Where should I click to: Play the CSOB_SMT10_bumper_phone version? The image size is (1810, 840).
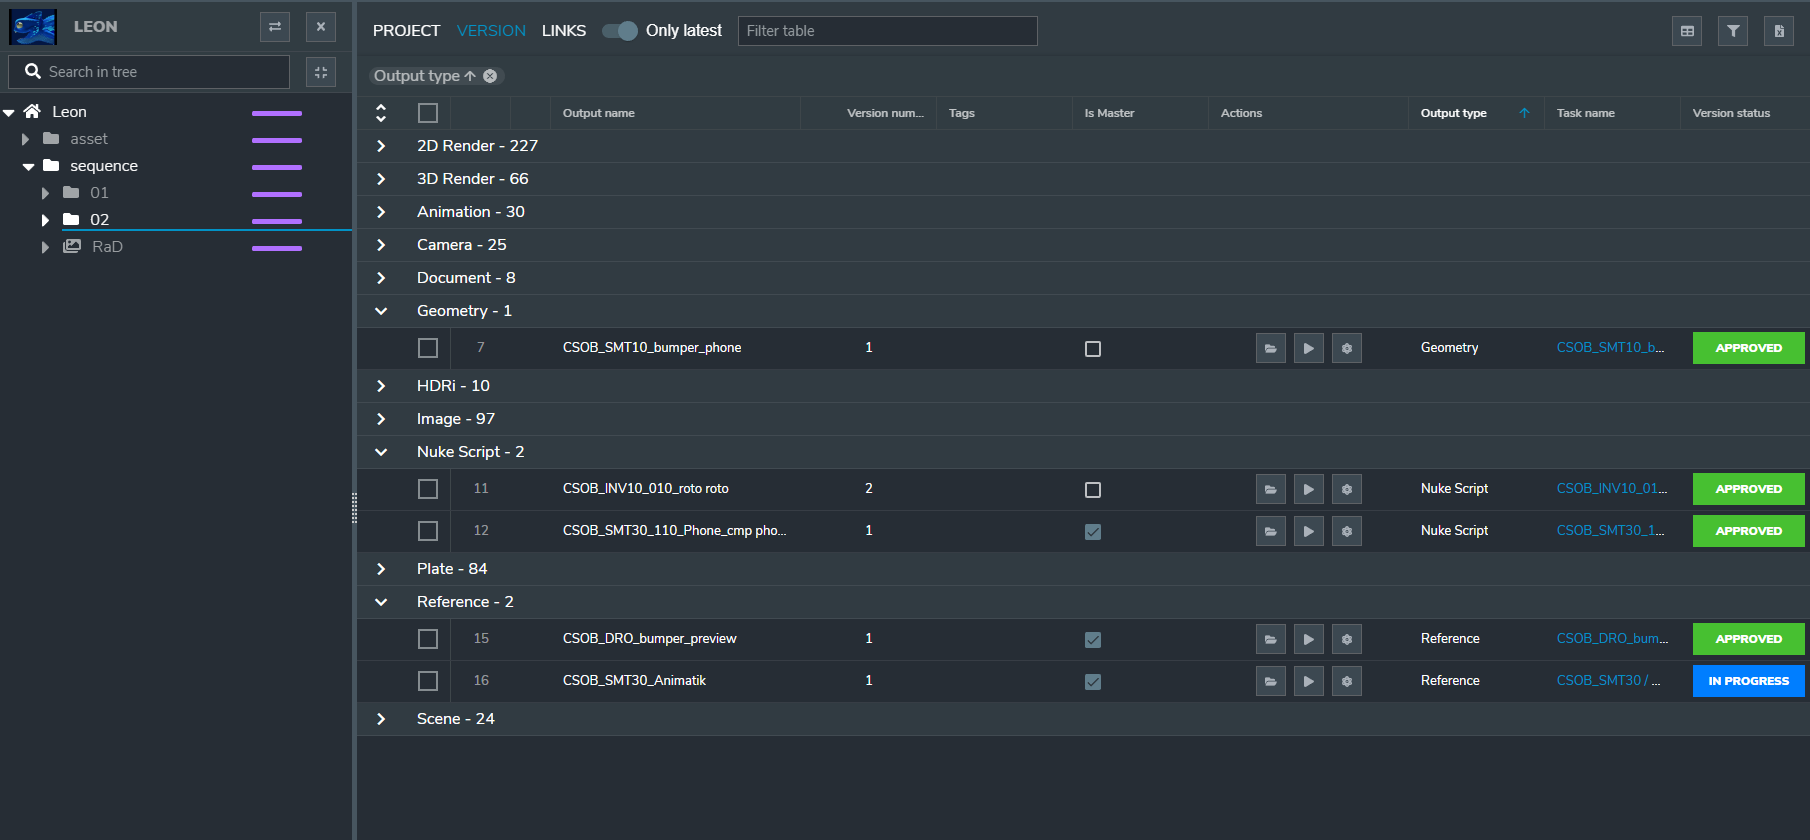pyautogui.click(x=1309, y=348)
